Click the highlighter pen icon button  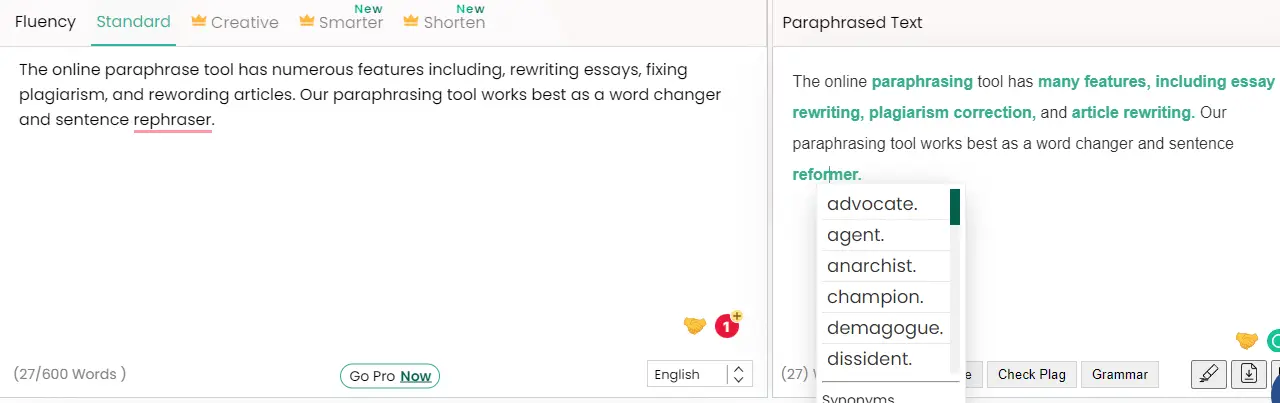[x=1209, y=374]
